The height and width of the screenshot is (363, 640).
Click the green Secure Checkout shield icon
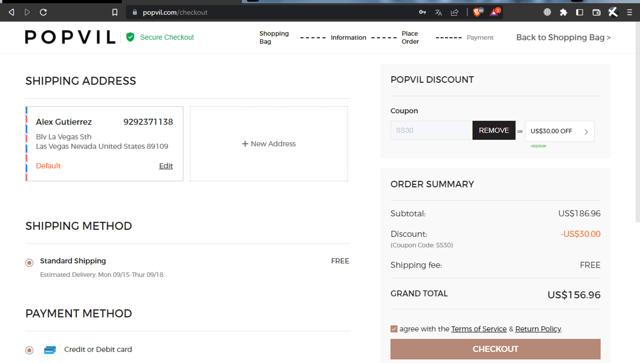130,37
